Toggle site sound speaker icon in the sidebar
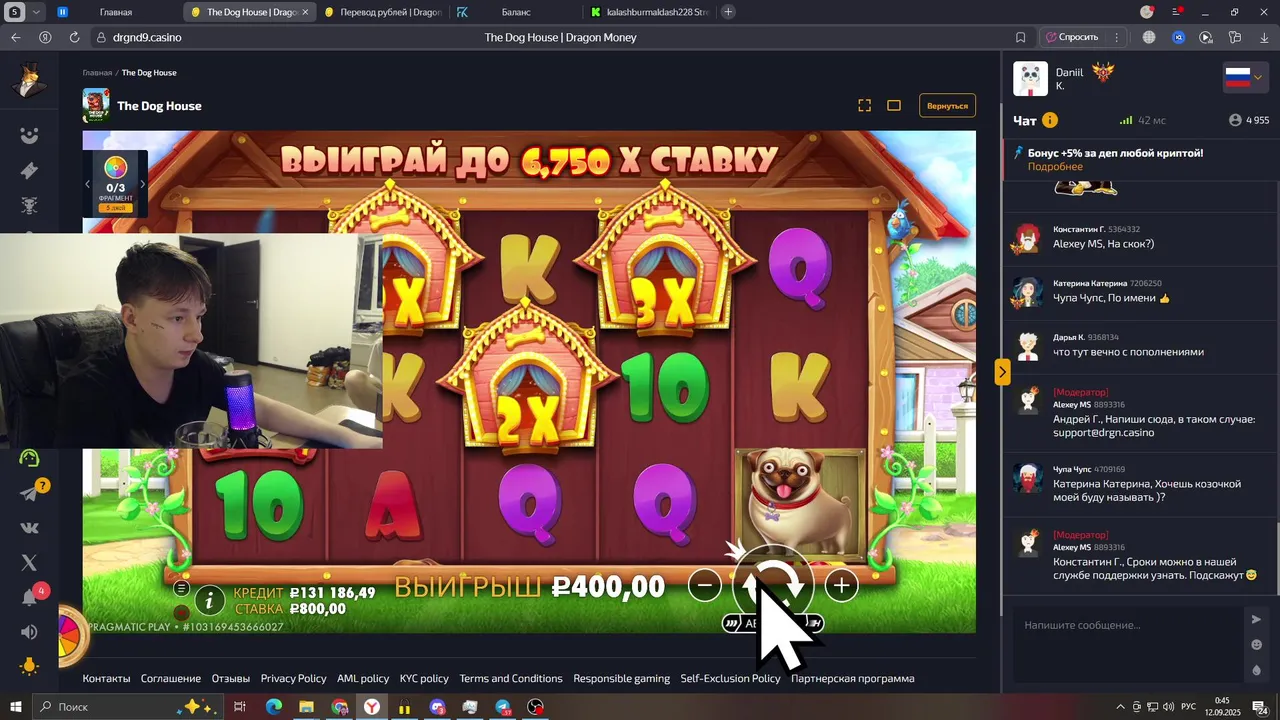The image size is (1280, 720). pos(29,632)
